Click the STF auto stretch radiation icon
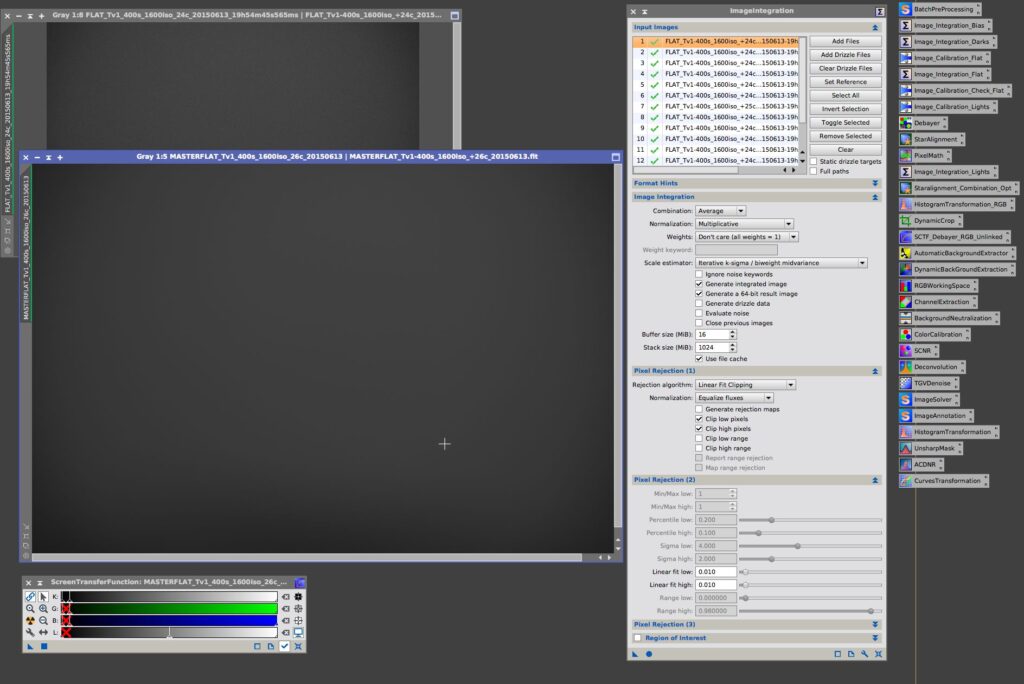 coord(30,621)
